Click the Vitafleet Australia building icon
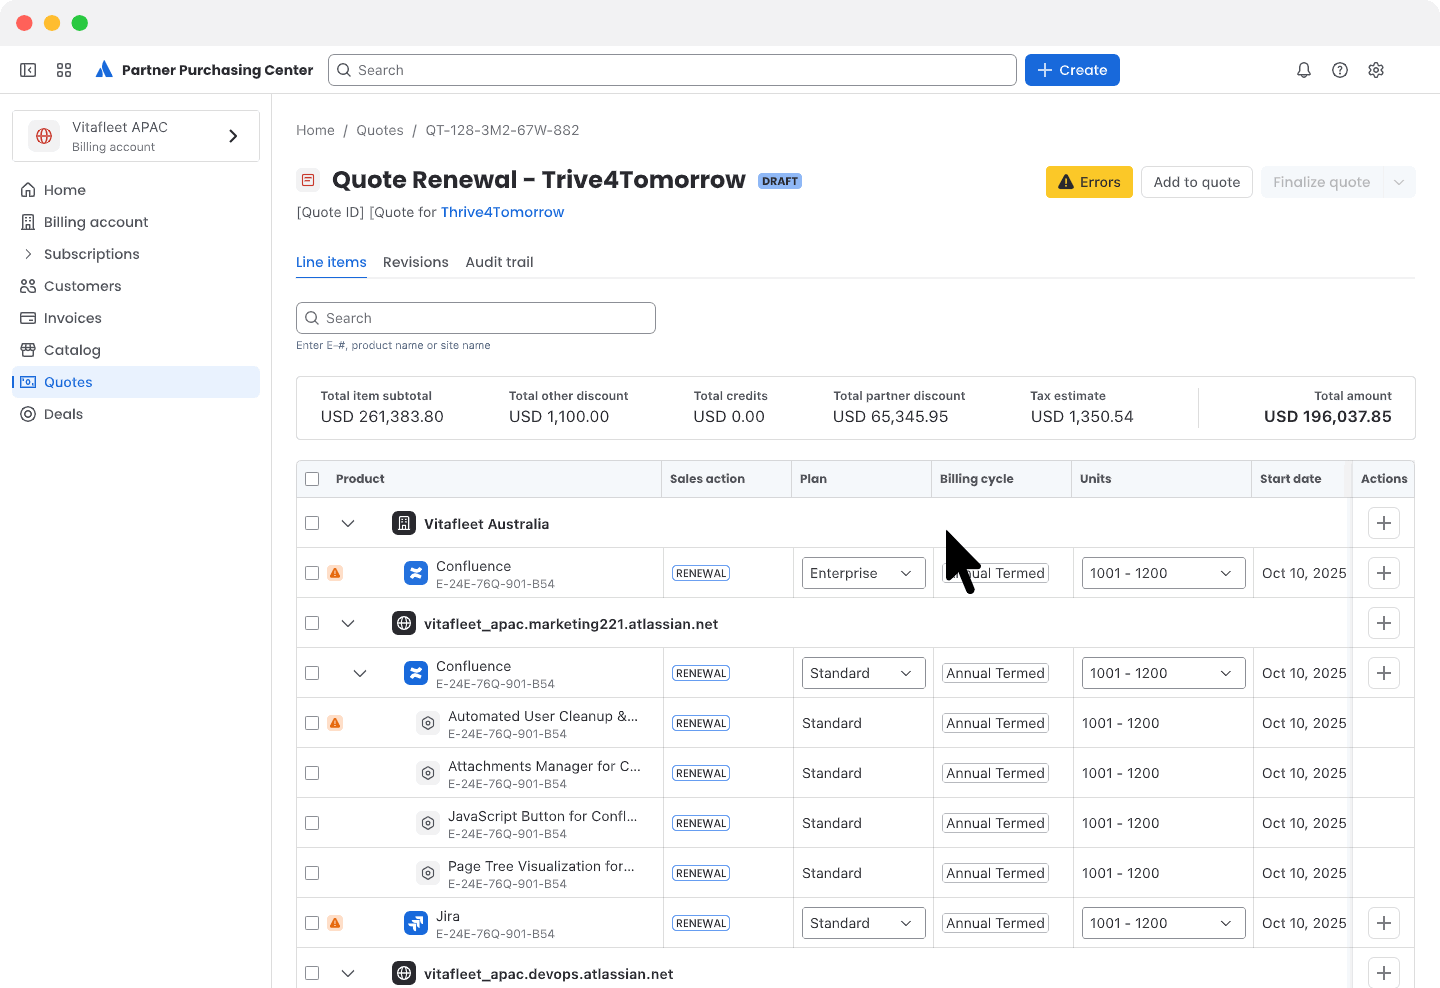 [x=404, y=523]
